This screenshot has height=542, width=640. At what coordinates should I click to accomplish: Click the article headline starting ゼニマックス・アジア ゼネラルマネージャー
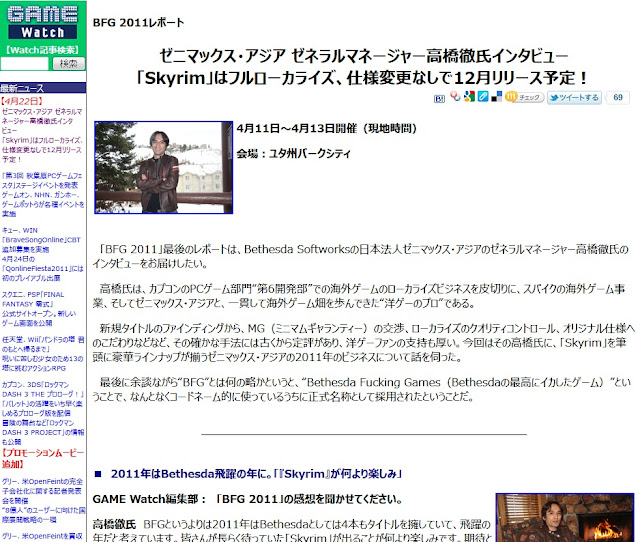[x=363, y=67]
